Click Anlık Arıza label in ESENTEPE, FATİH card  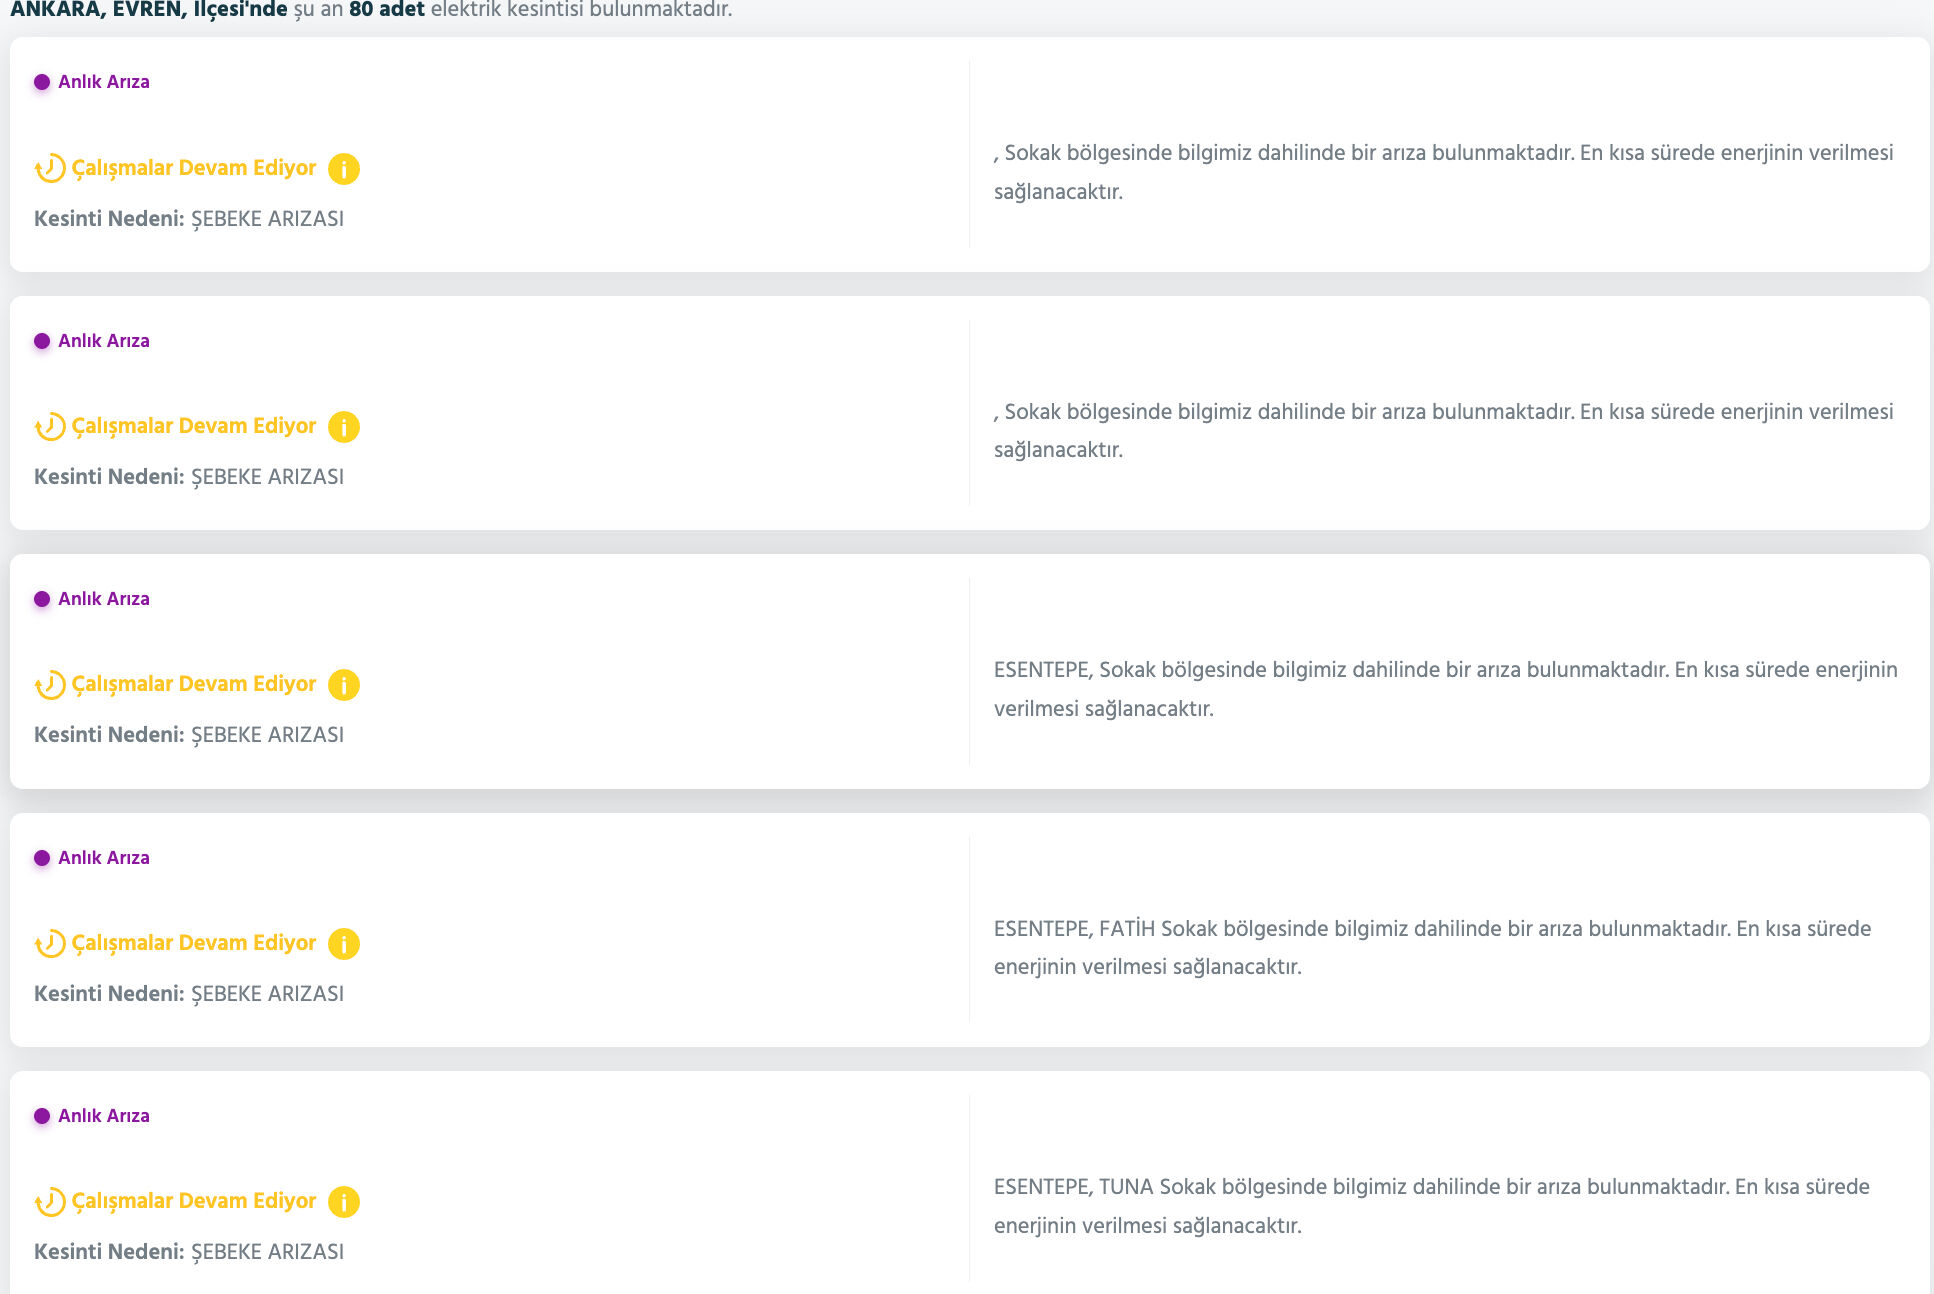[x=104, y=858]
